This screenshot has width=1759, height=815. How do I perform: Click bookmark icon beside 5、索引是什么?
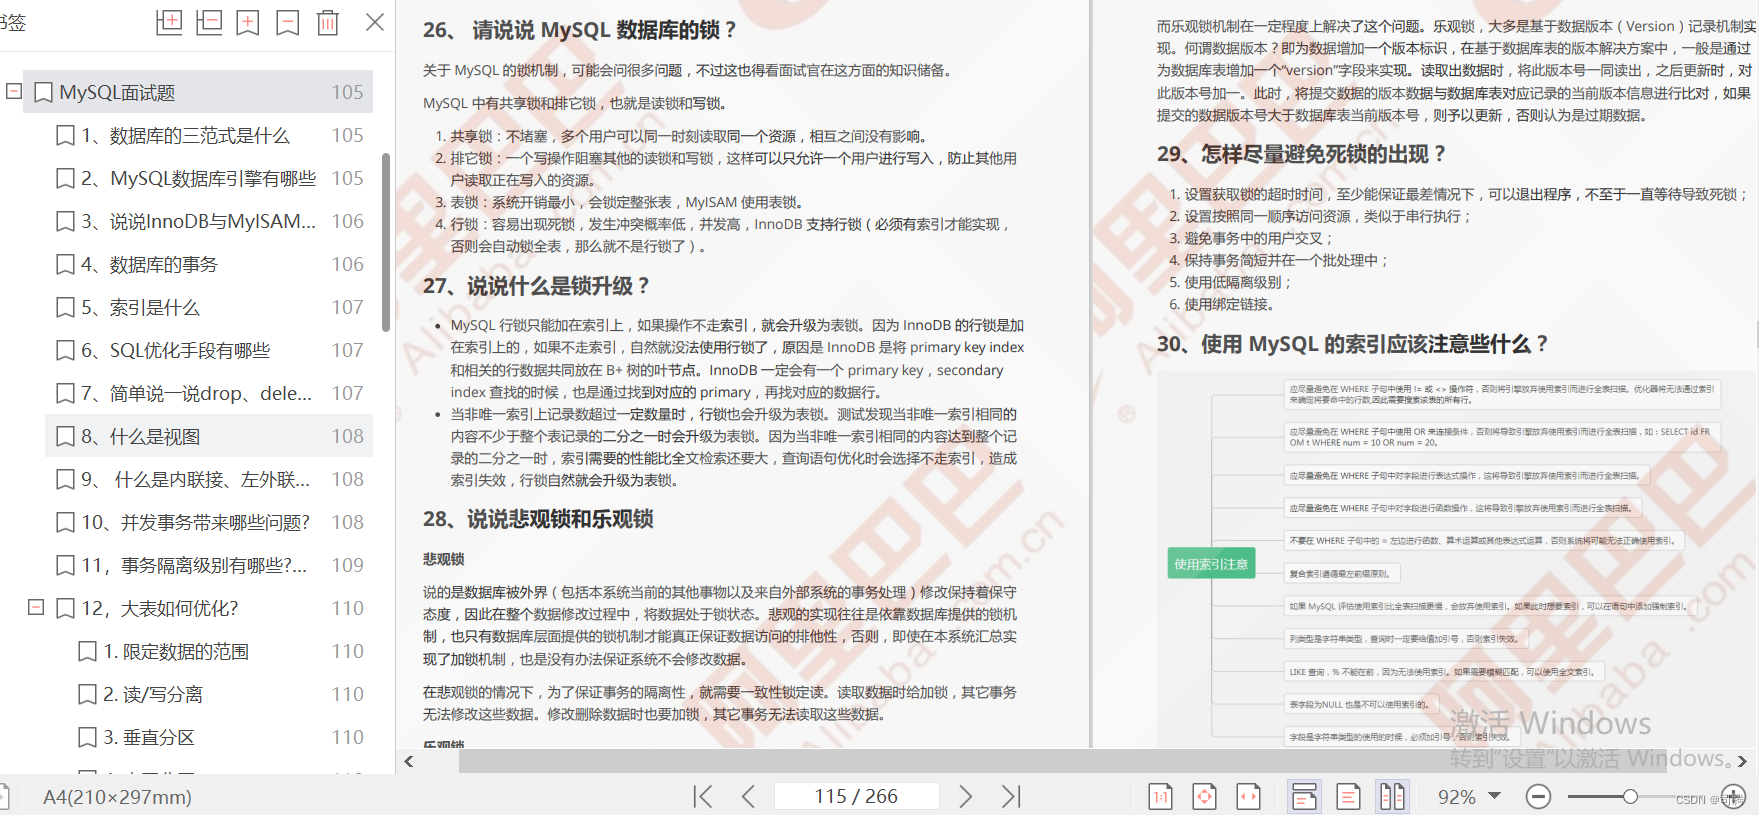click(65, 308)
